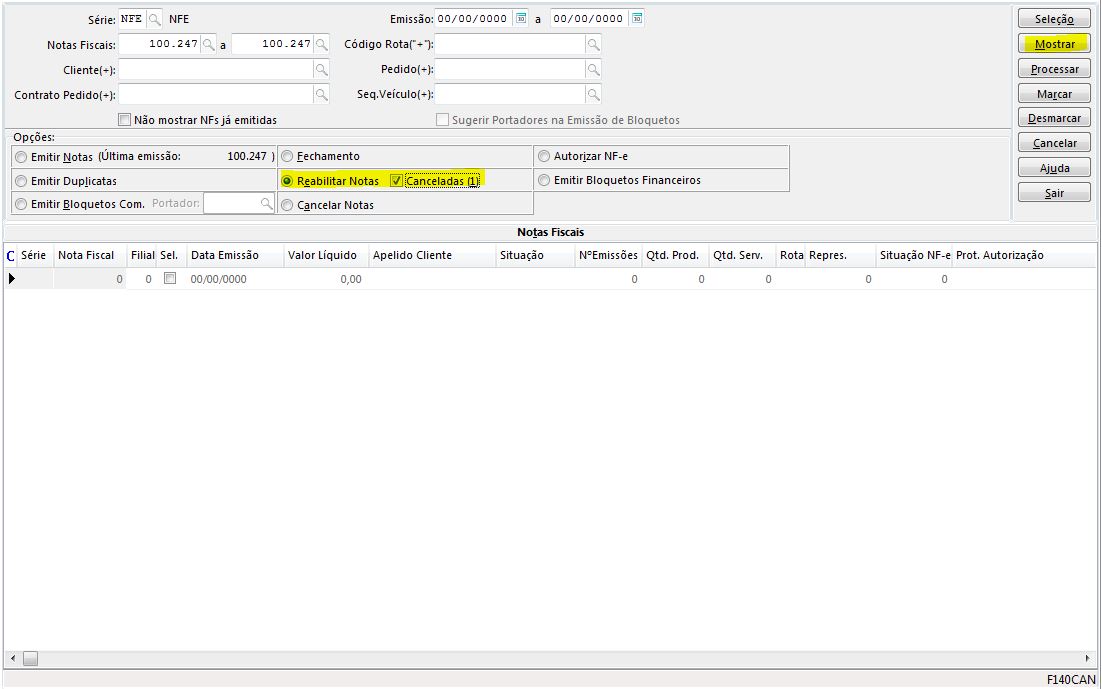The height and width of the screenshot is (689, 1102).
Task: Click the Sair button
Action: [x=1054, y=193]
